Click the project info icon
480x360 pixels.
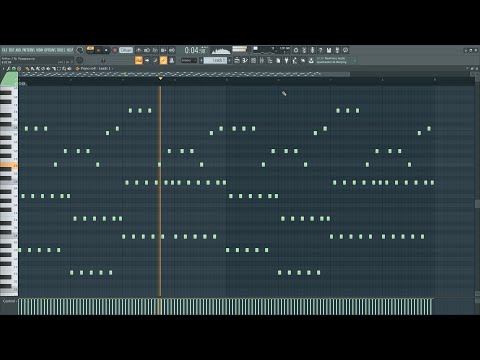click(x=345, y=50)
